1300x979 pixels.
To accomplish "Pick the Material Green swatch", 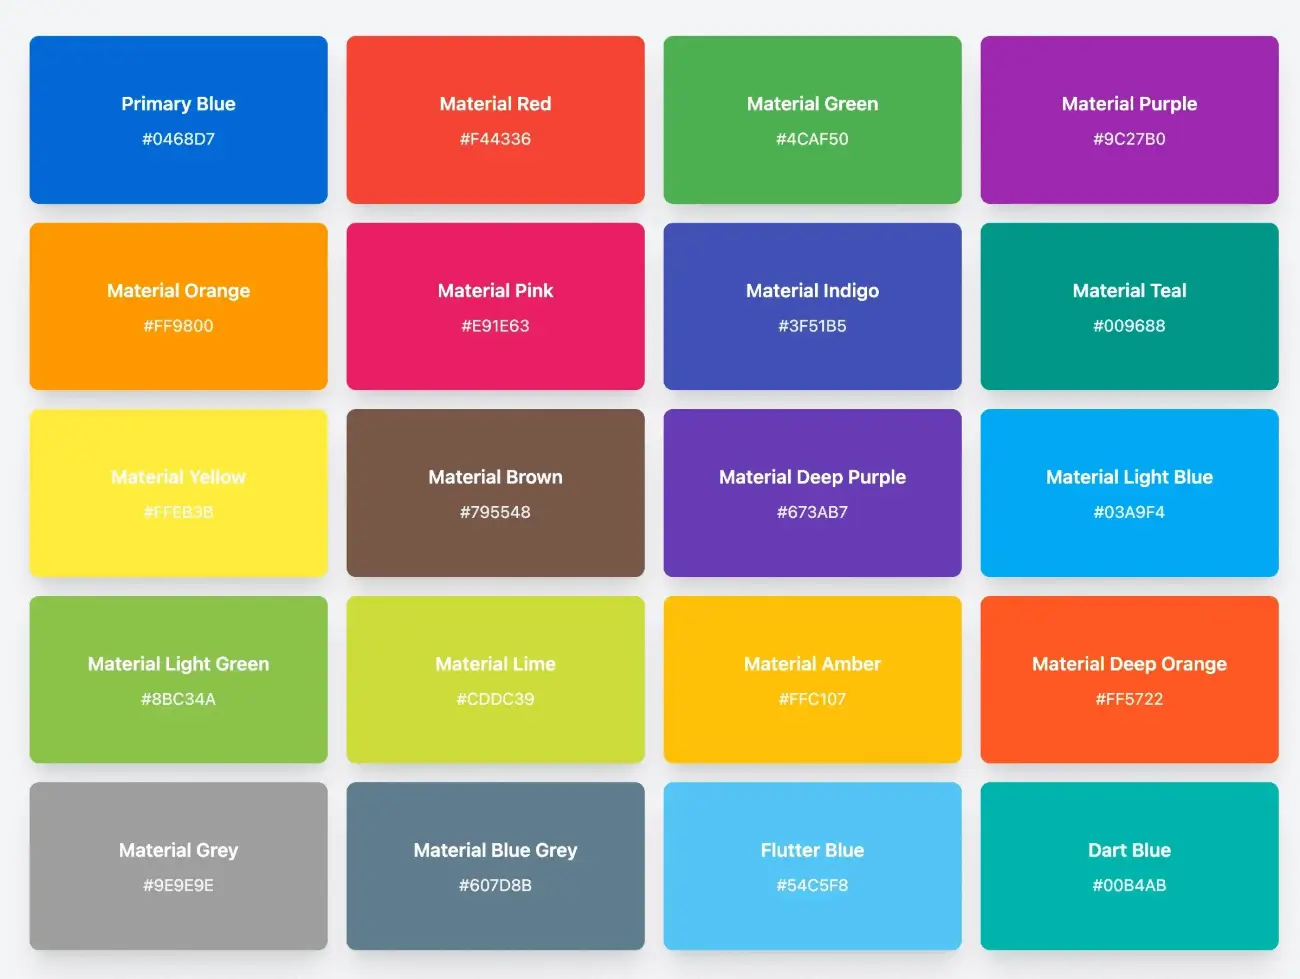I will click(x=812, y=120).
